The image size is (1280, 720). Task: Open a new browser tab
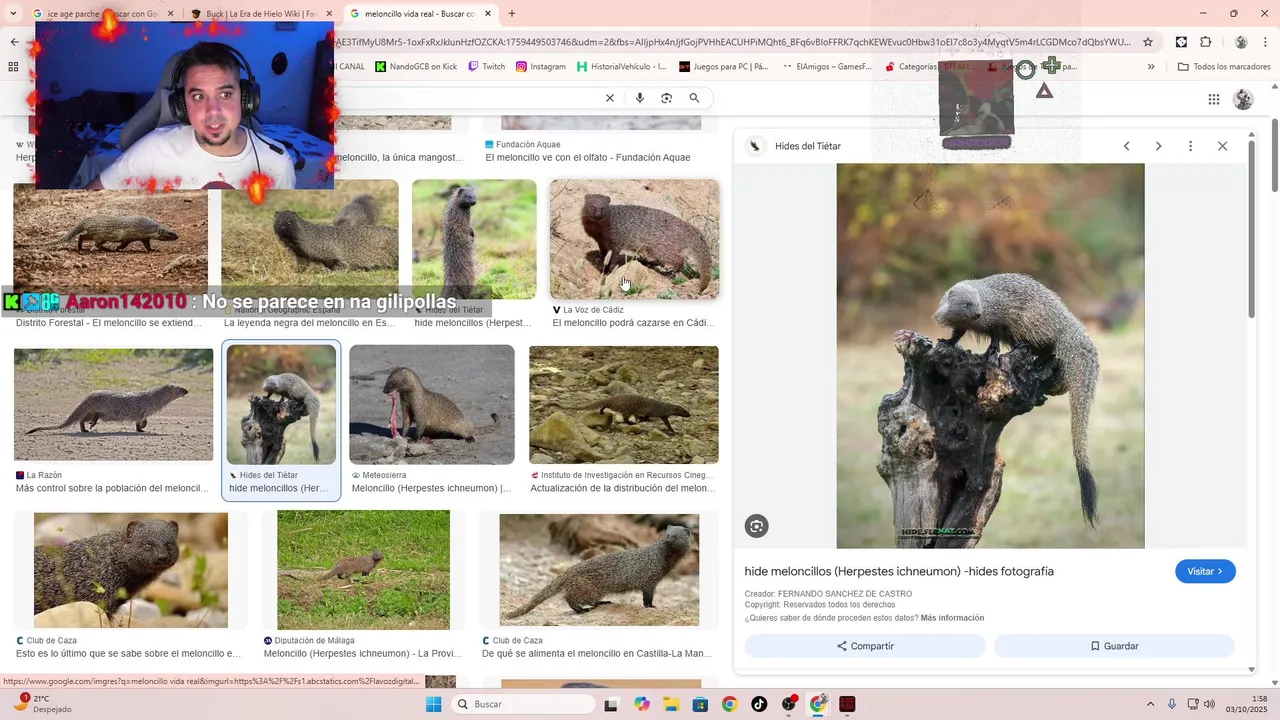[x=512, y=14]
